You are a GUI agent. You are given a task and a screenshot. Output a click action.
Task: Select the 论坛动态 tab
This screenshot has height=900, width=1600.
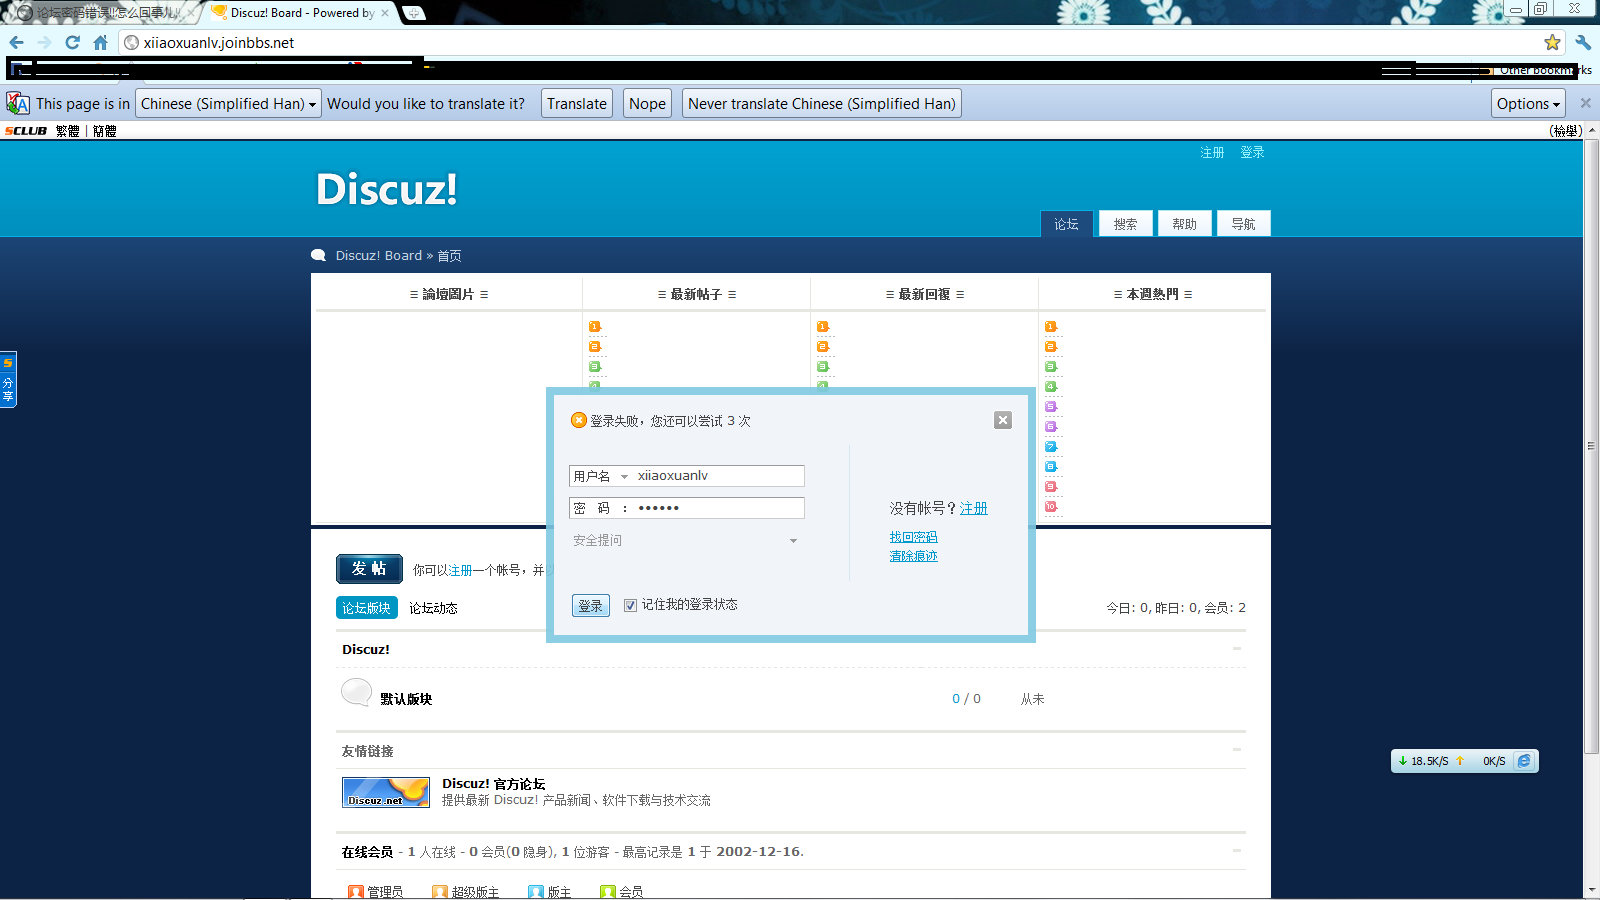pos(433,608)
